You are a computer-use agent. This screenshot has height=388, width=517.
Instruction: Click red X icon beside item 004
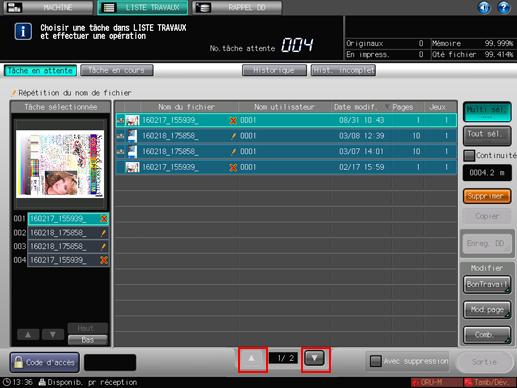pos(104,260)
